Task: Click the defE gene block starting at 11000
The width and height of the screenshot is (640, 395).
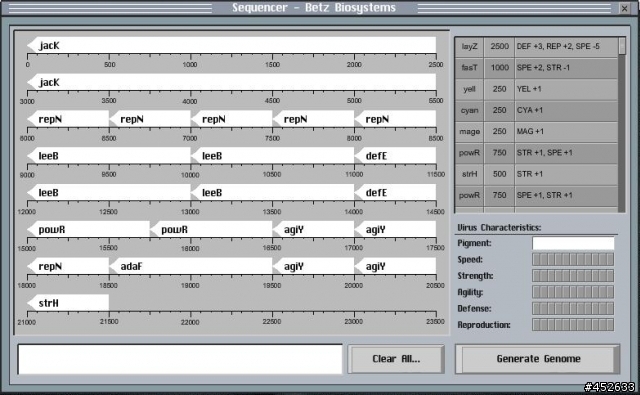Action: (x=395, y=155)
